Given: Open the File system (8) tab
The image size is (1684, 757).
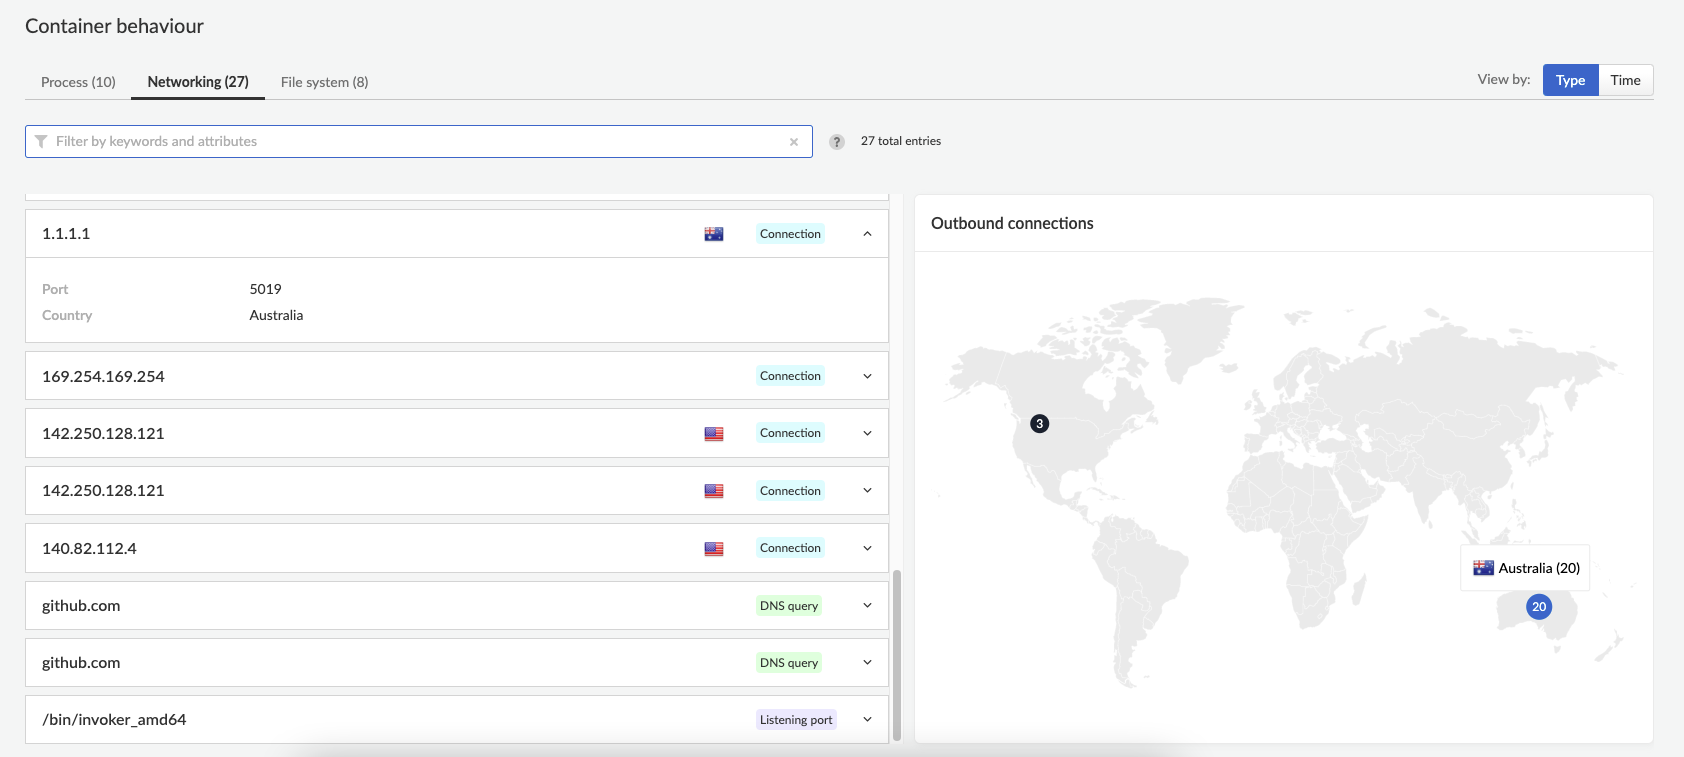Looking at the screenshot, I should (x=324, y=82).
